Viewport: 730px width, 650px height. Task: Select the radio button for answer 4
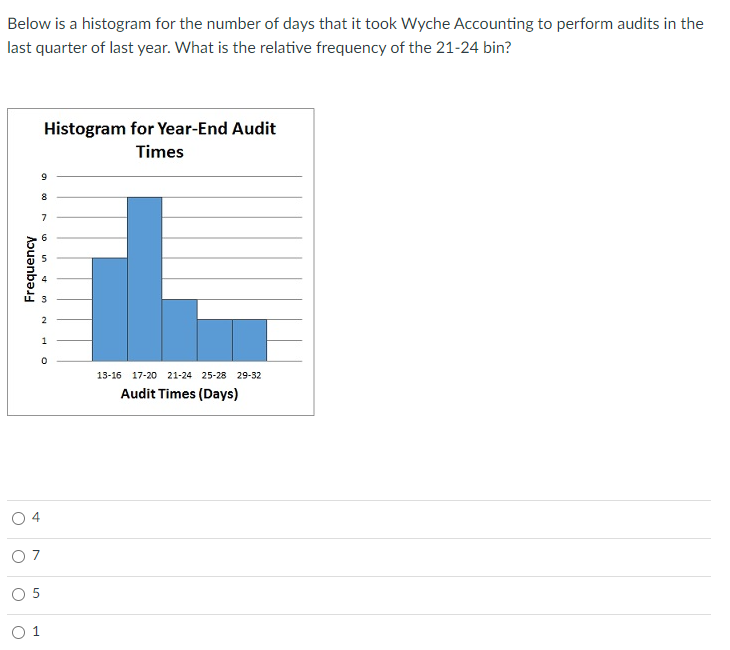click(x=19, y=518)
